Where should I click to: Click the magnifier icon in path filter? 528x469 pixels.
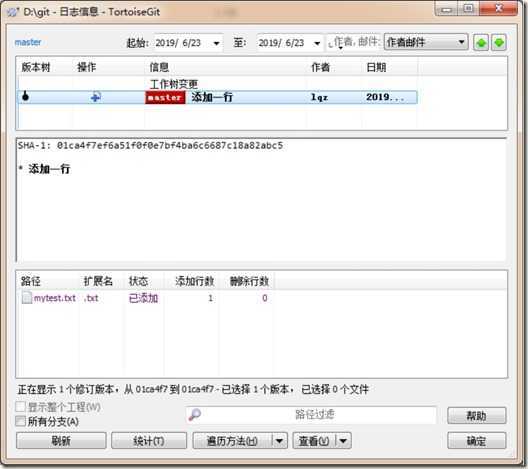click(x=195, y=415)
